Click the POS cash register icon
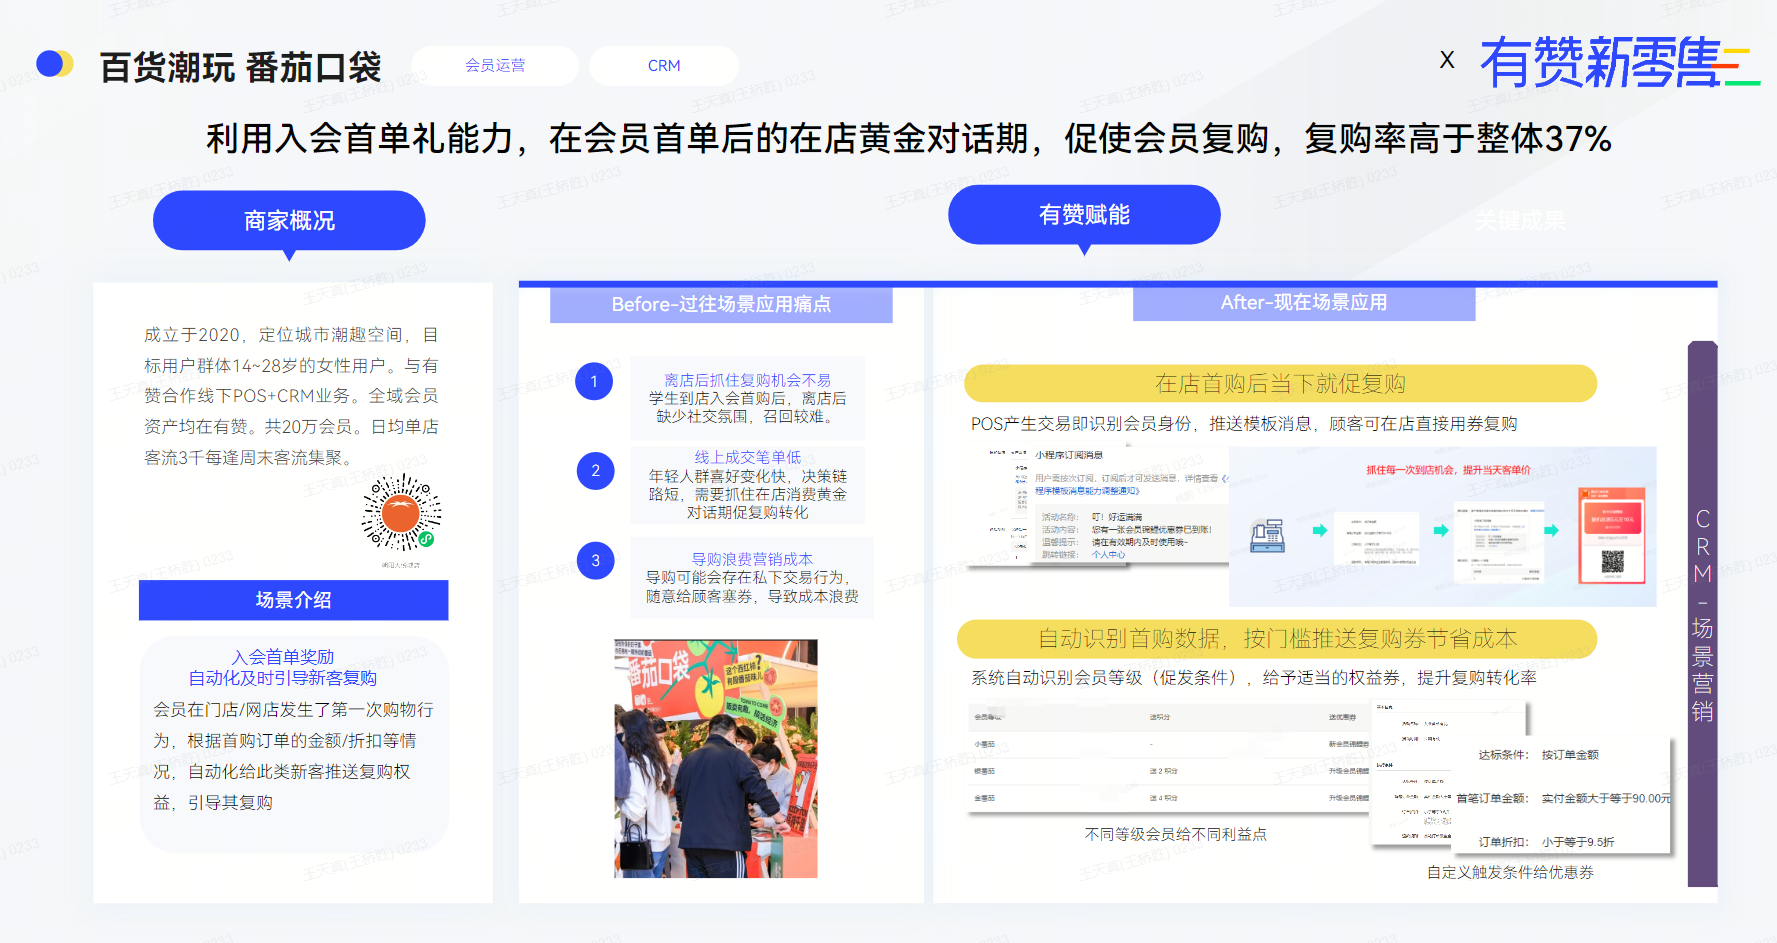Viewport: 1777px width, 943px height. coord(1267,535)
